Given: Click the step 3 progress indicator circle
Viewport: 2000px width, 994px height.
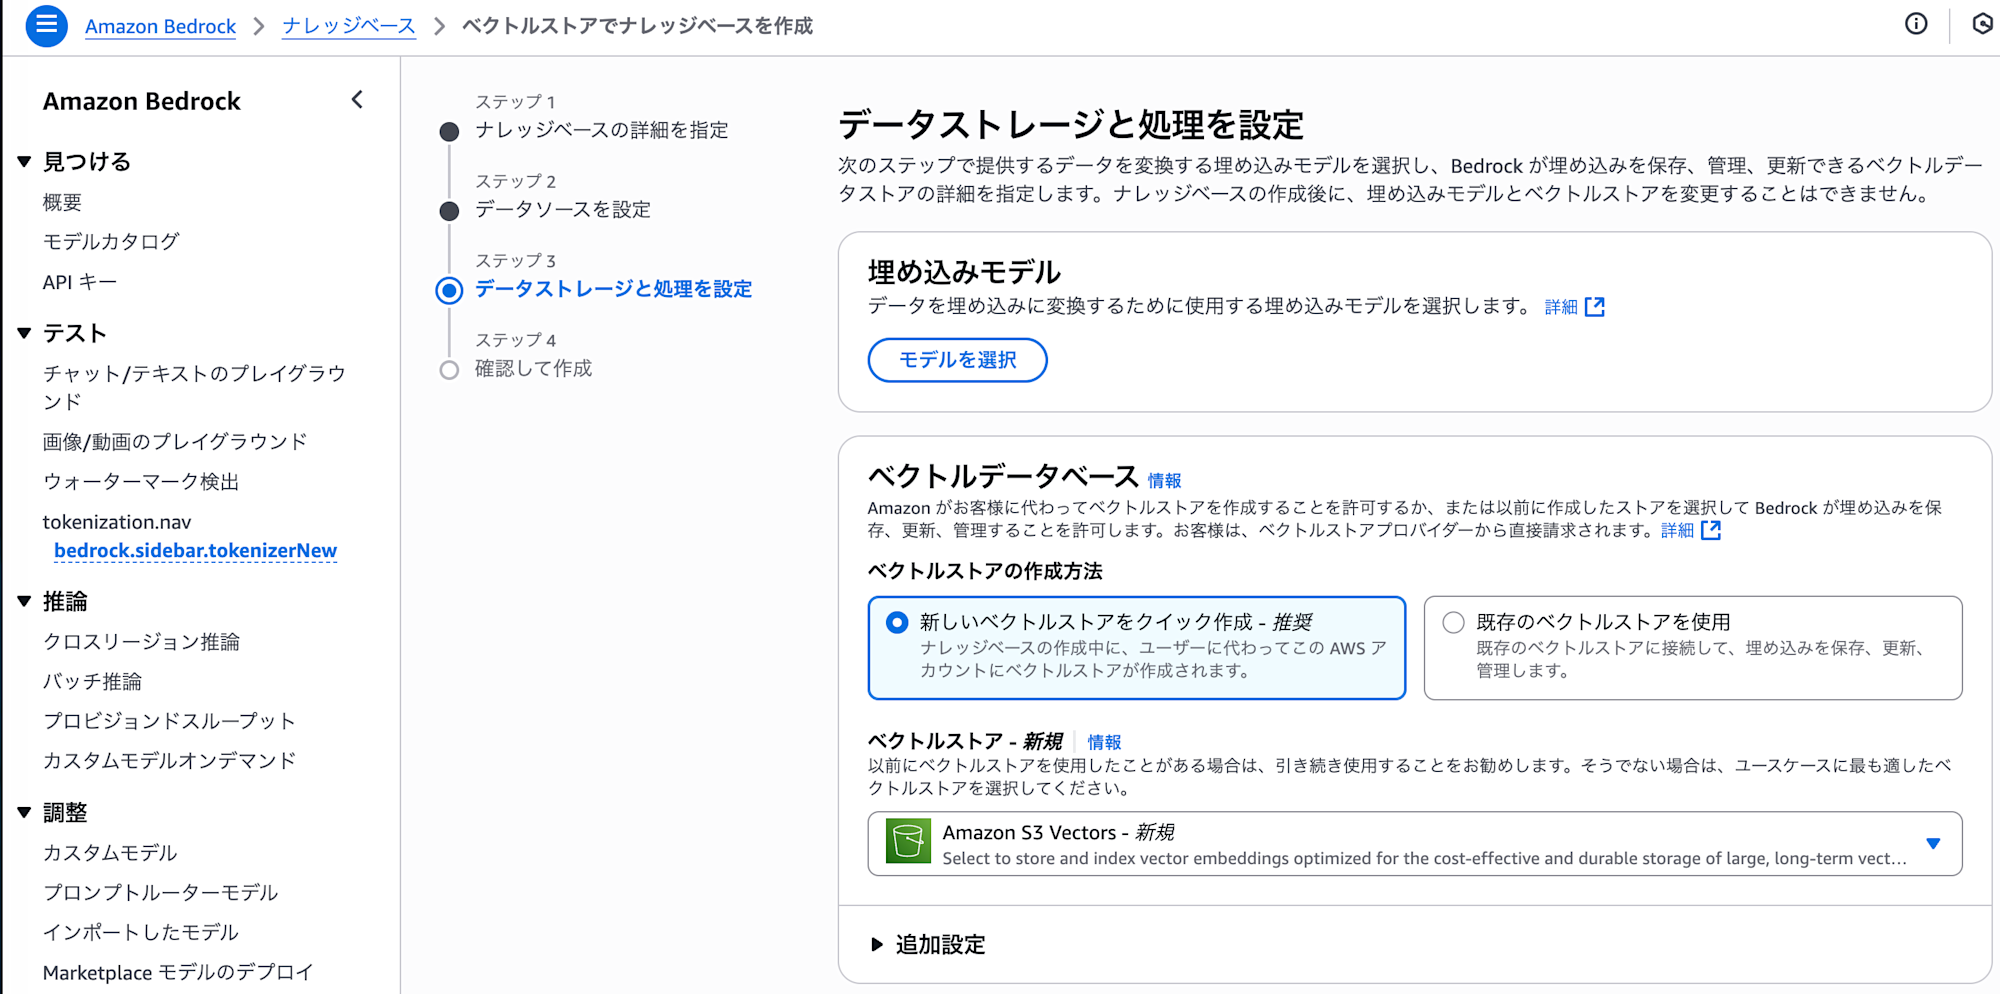Looking at the screenshot, I should click(449, 291).
